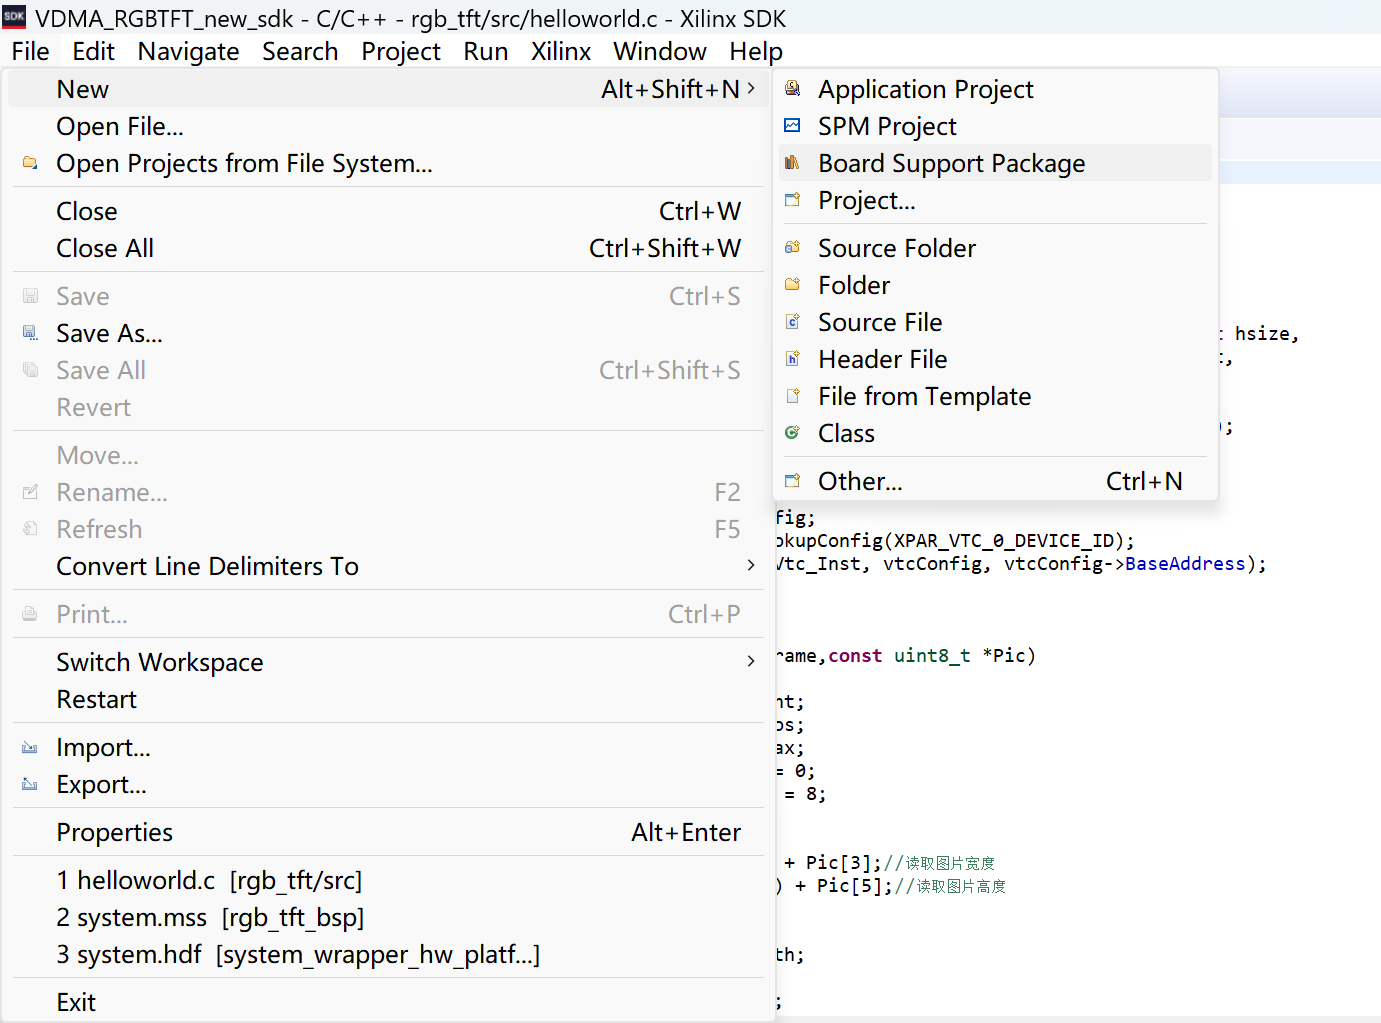The height and width of the screenshot is (1023, 1381).
Task: Create a new Header File
Action: pos(995,359)
